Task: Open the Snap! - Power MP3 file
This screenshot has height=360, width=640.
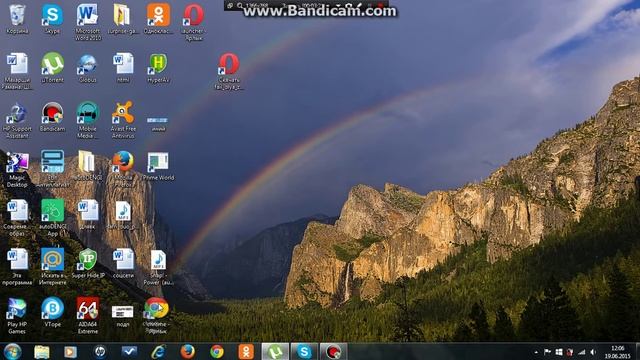Action: pos(158,260)
